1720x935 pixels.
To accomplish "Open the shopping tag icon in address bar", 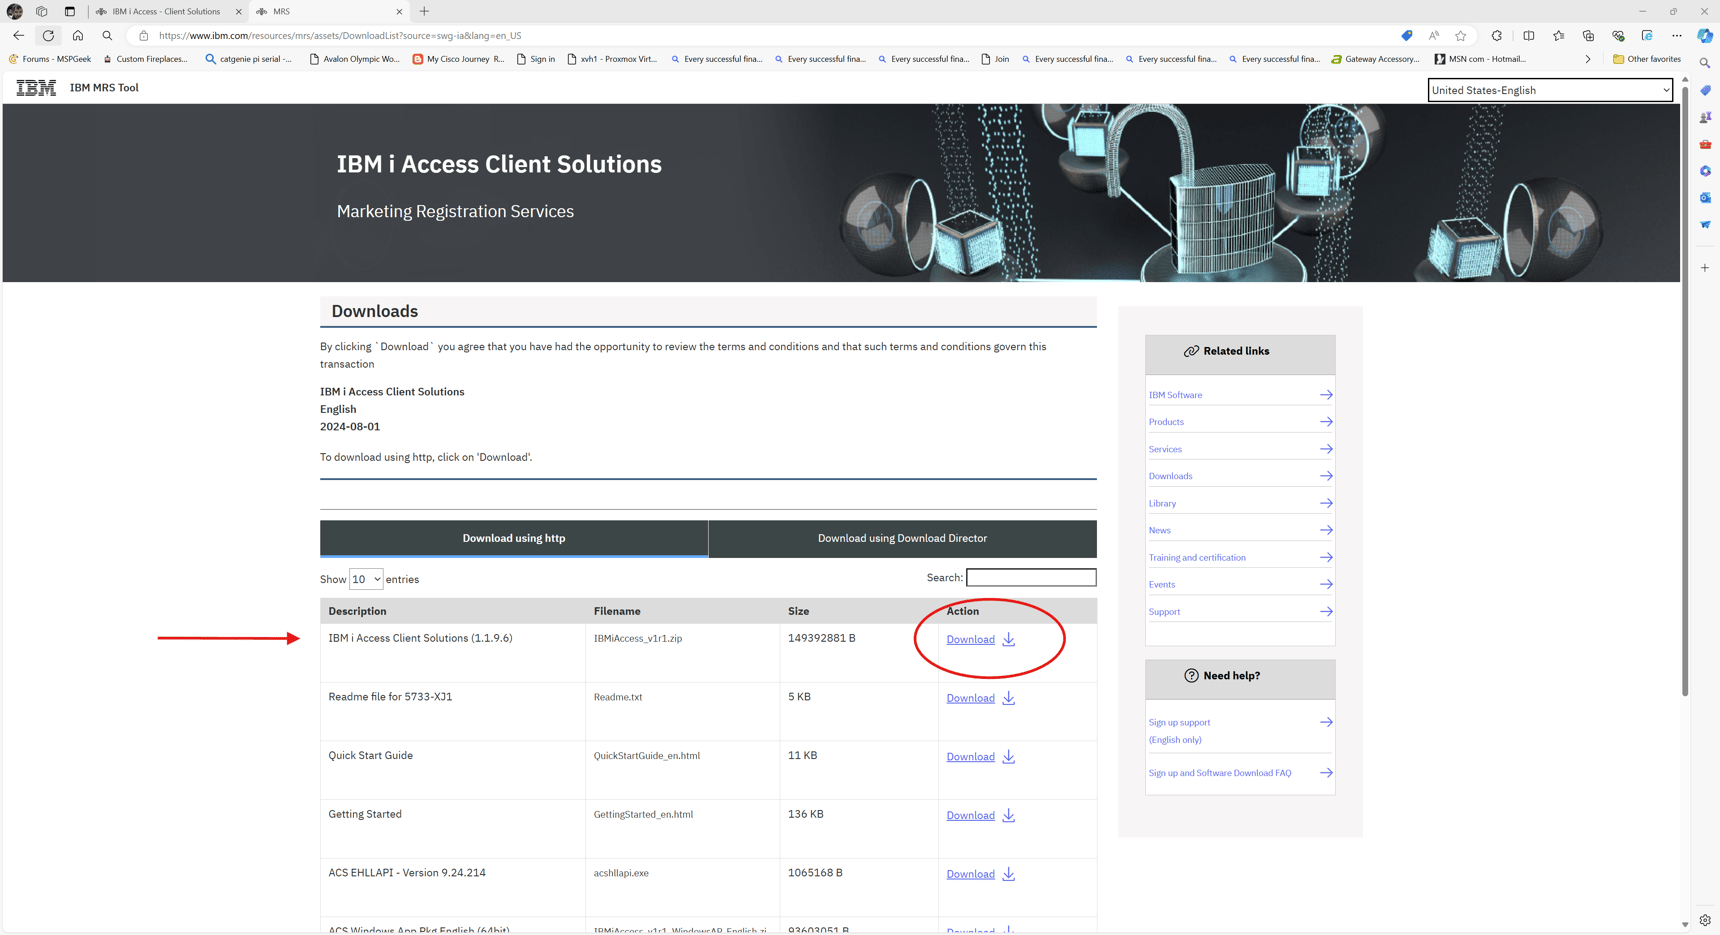I will [1407, 35].
